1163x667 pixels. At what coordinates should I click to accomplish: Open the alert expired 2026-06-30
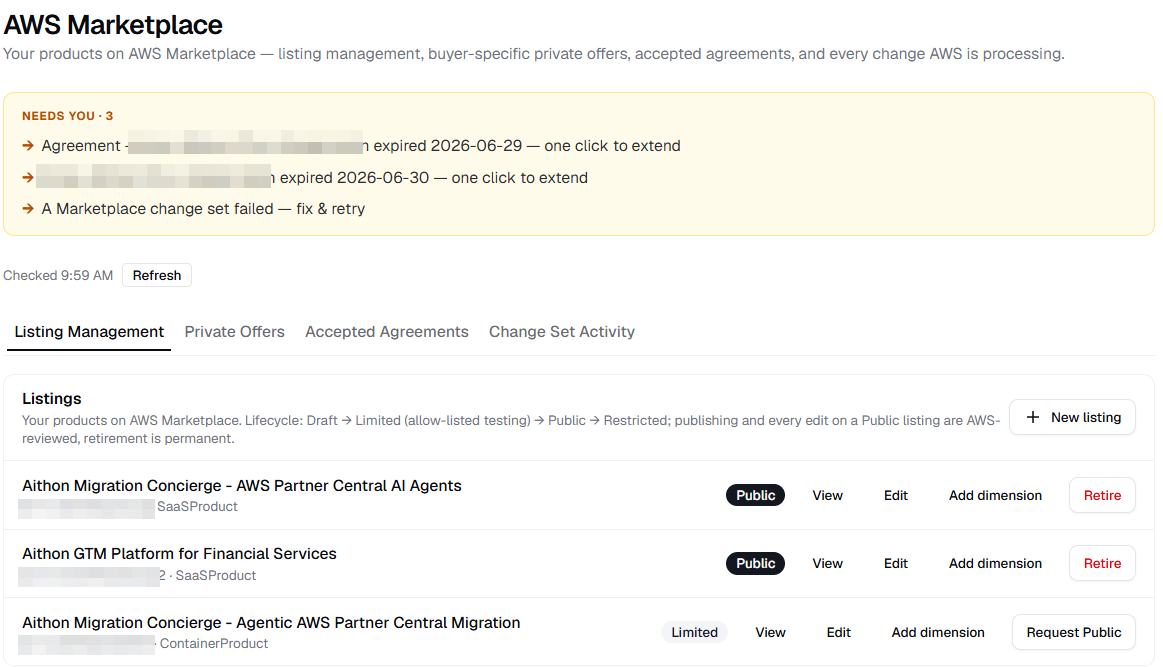(x=312, y=178)
